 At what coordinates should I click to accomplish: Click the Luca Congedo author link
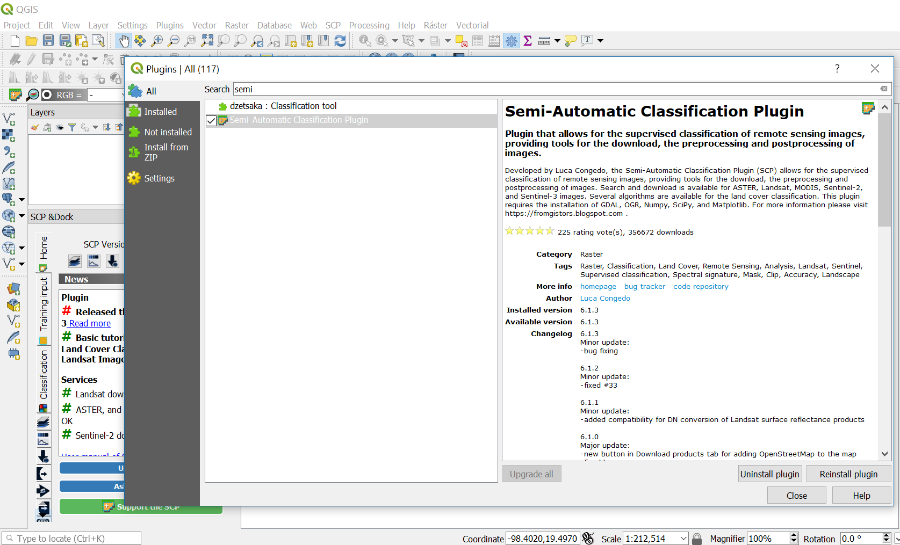pyautogui.click(x=605, y=298)
